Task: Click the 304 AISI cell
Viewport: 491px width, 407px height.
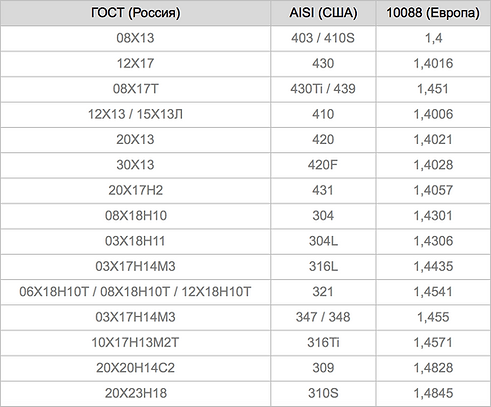Action: 323,216
